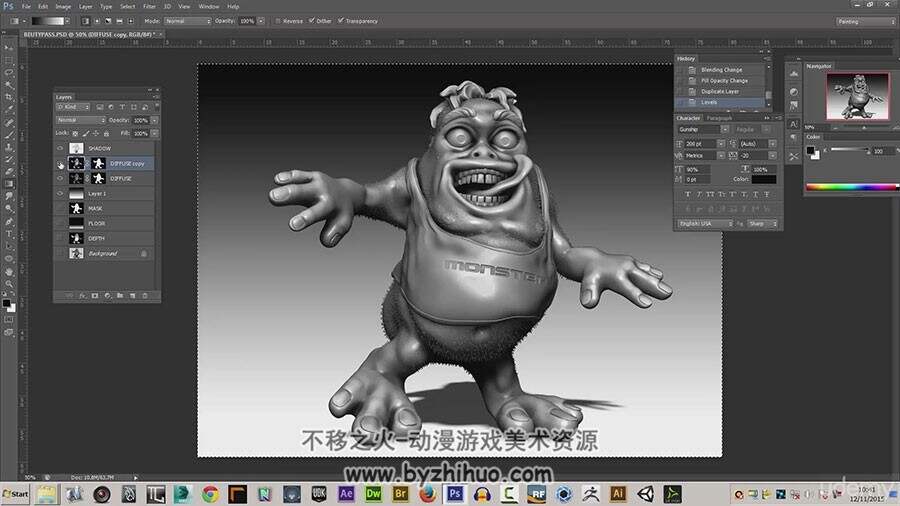Open the English: USA language dropdown

click(705, 224)
